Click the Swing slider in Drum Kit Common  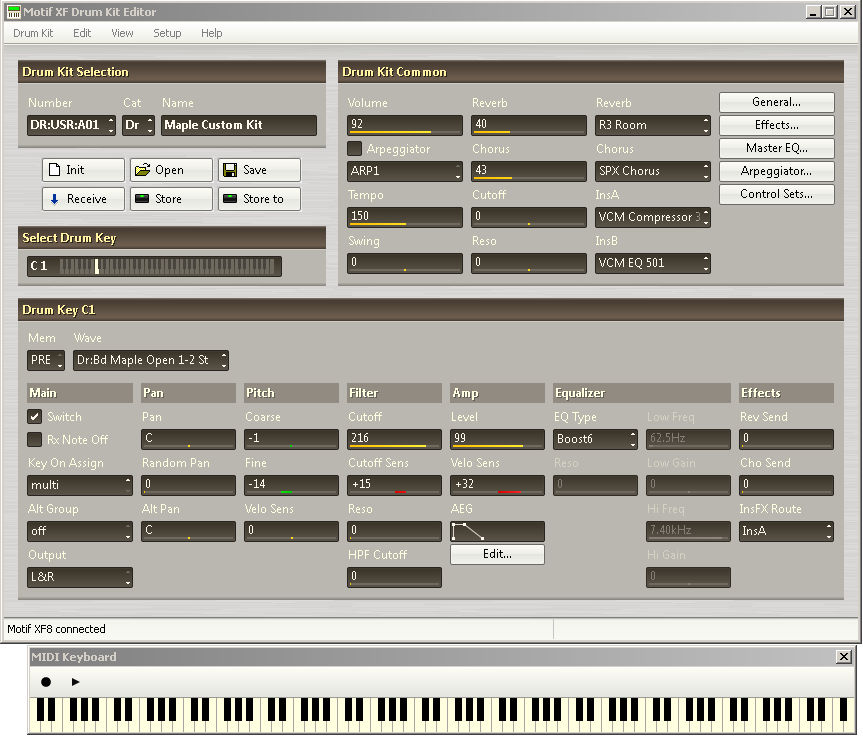[x=405, y=263]
